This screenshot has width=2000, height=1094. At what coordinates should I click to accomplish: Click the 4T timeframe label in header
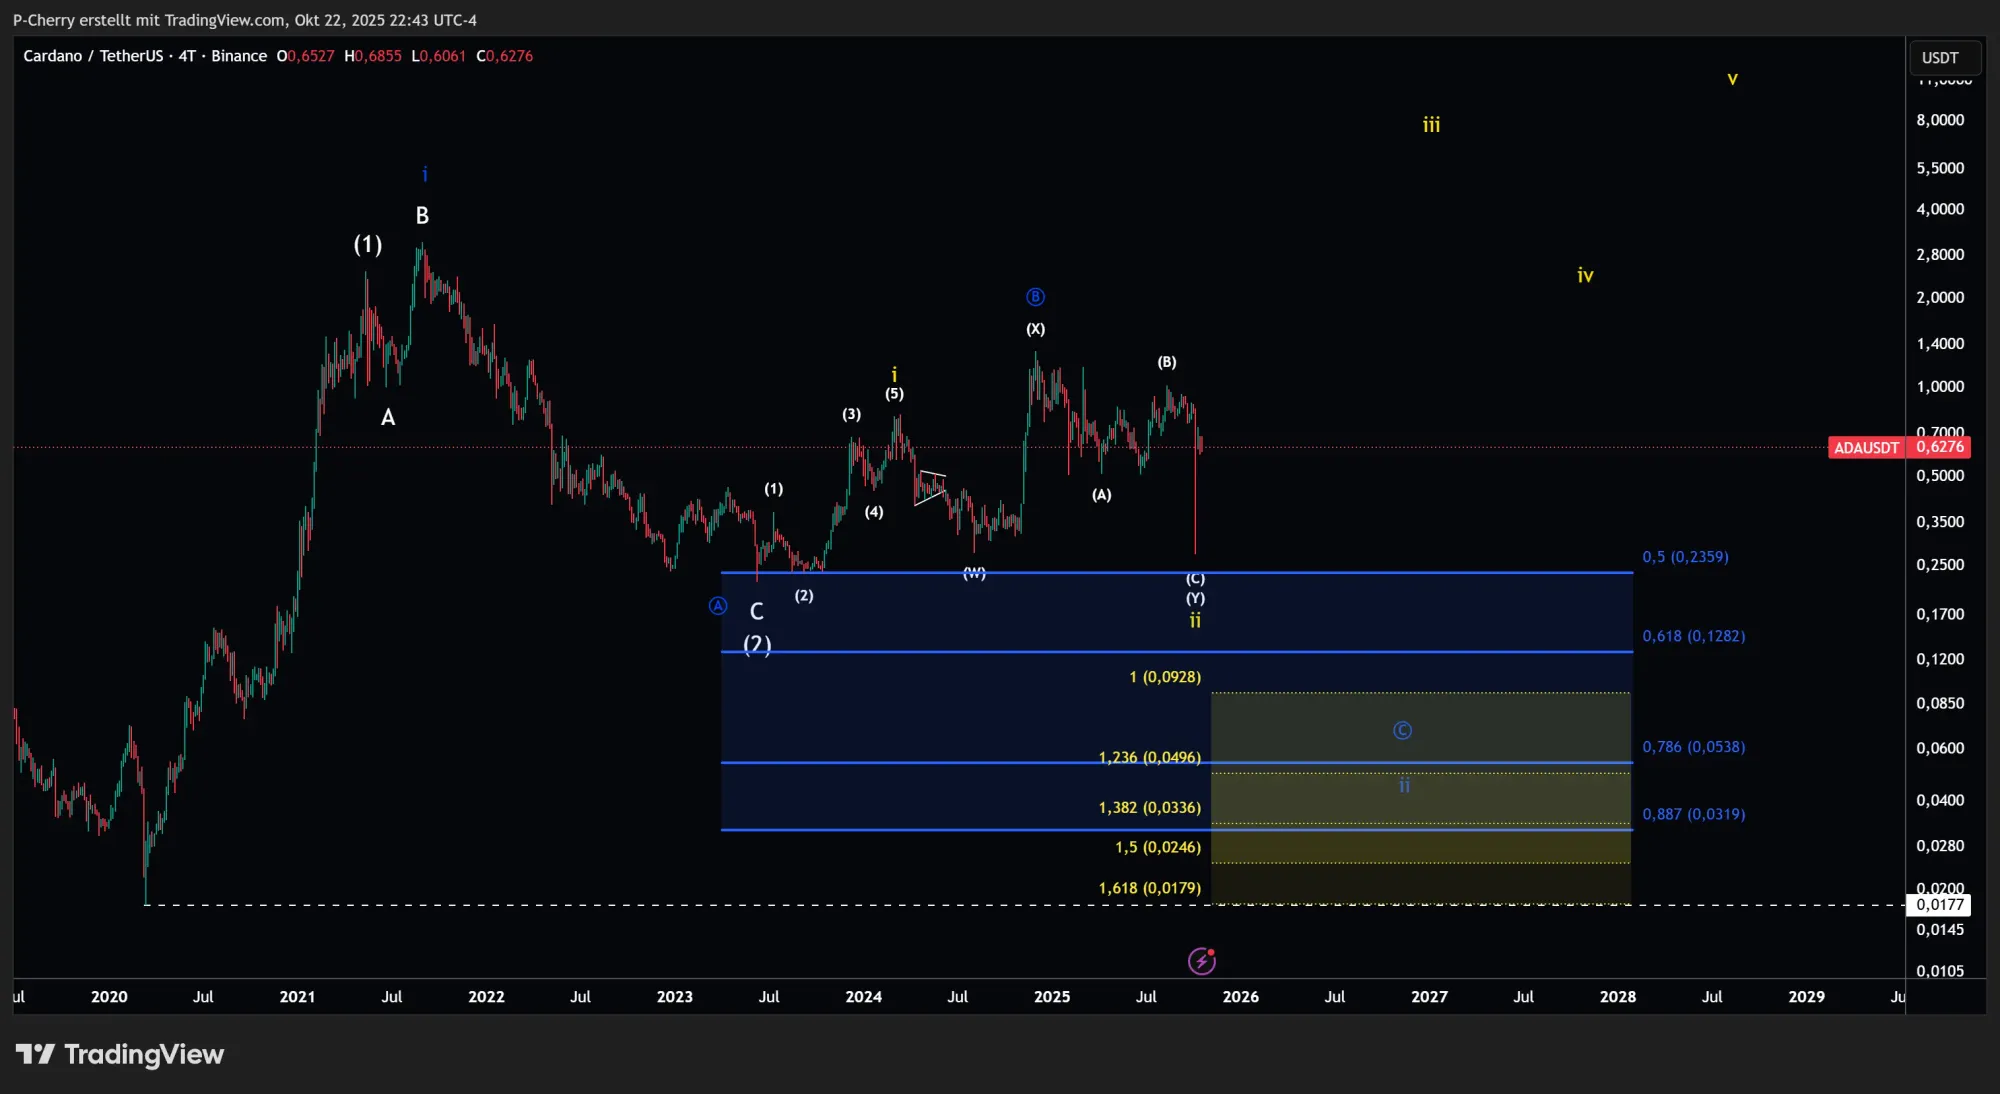pyautogui.click(x=187, y=56)
